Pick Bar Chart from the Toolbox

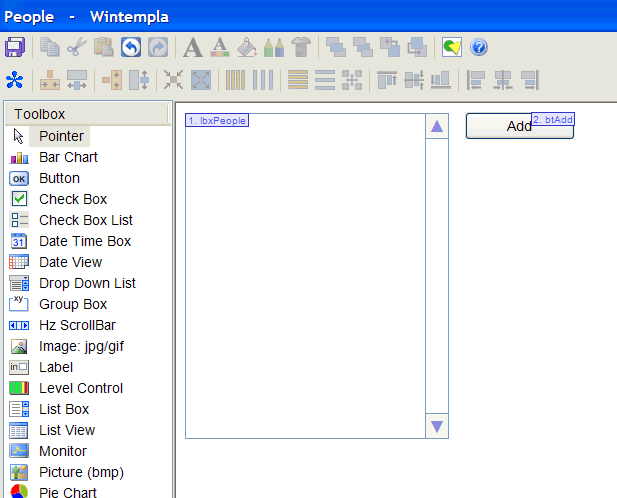[x=68, y=157]
